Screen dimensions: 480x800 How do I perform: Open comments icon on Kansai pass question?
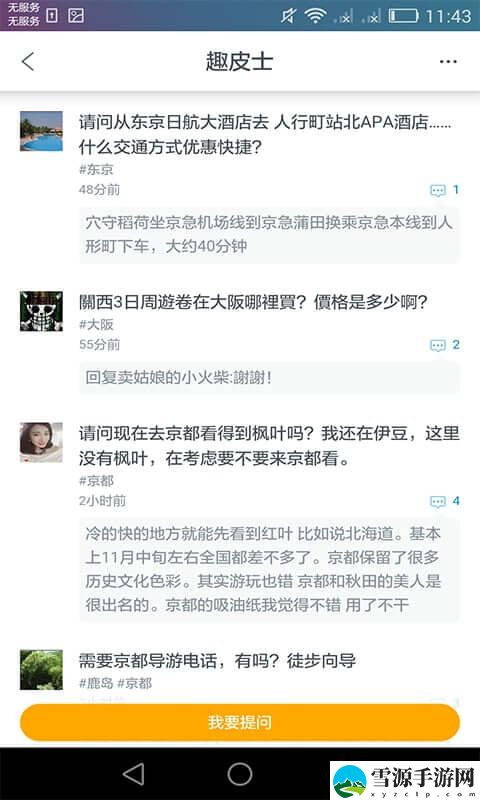click(438, 345)
